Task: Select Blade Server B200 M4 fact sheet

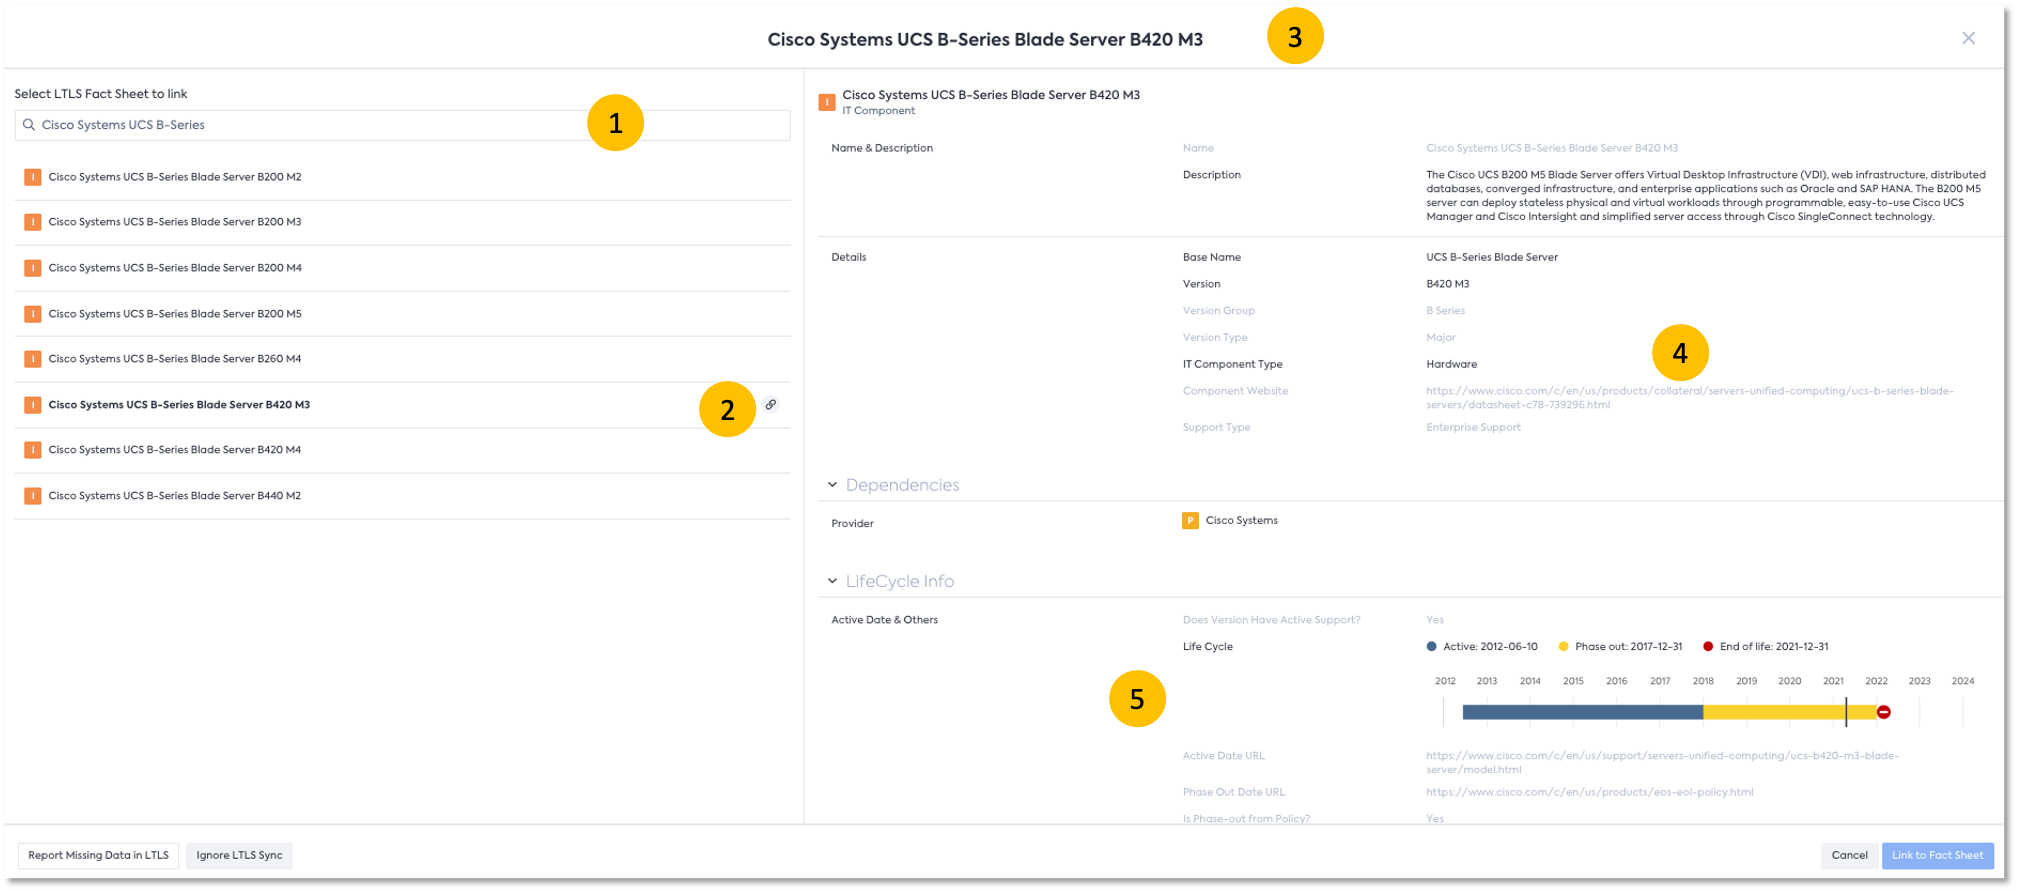Action: click(x=402, y=268)
